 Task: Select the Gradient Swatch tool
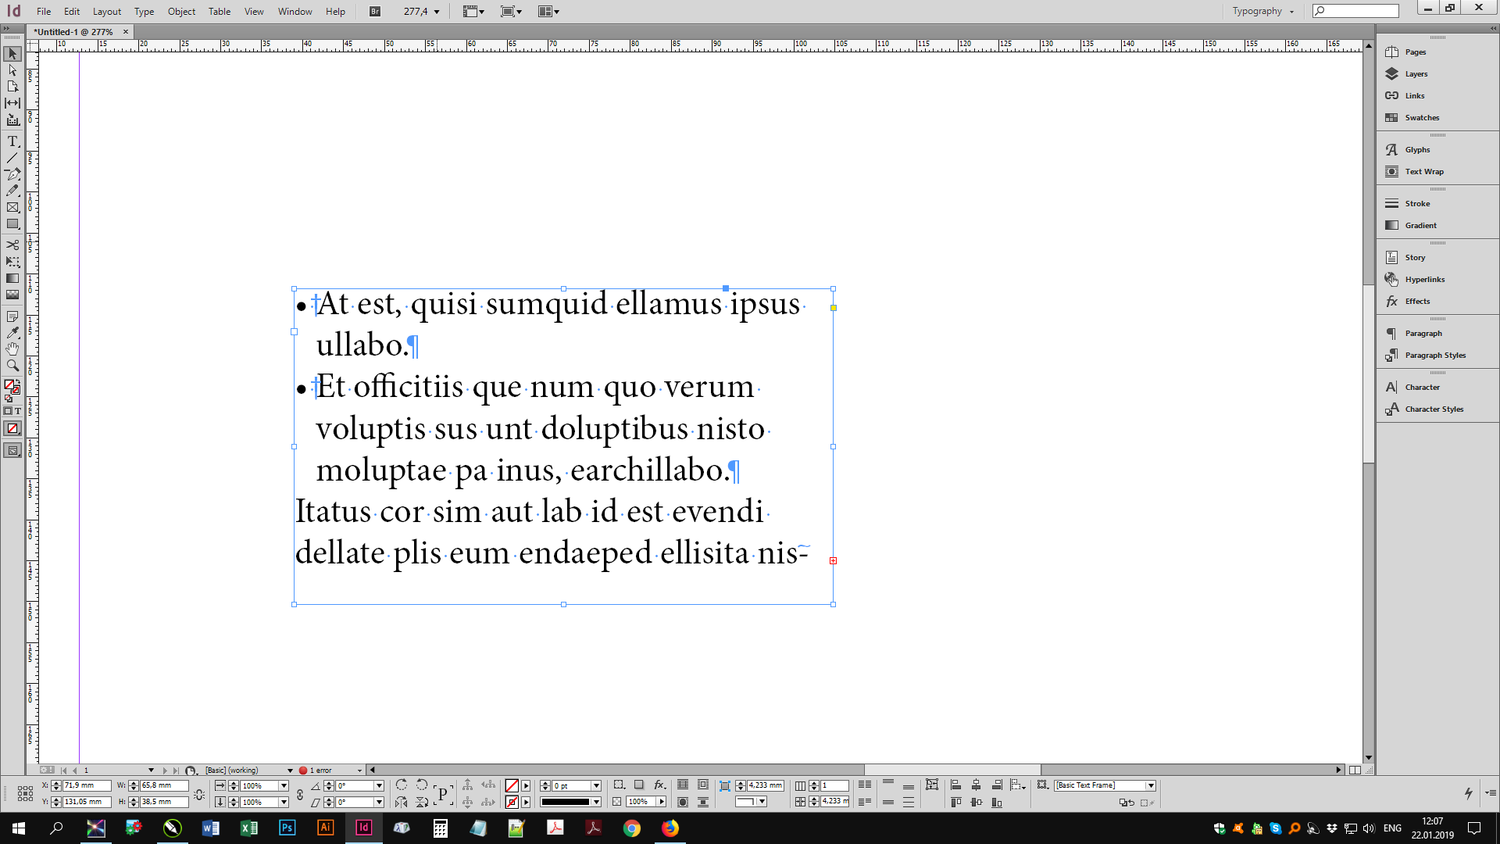point(12,278)
